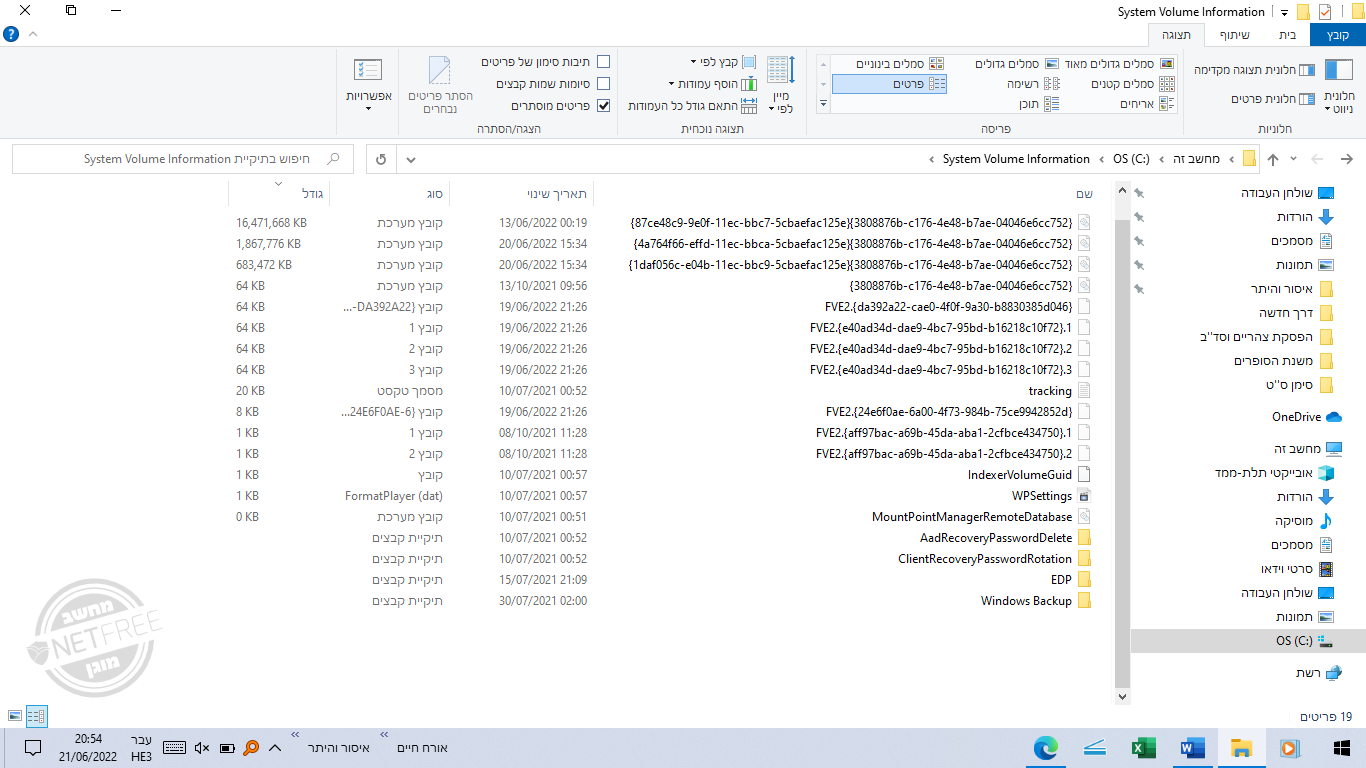Screen dimensions: 1366x768
Task: Open the Share (שיתוף) ribbon tab
Action: coord(1234,35)
